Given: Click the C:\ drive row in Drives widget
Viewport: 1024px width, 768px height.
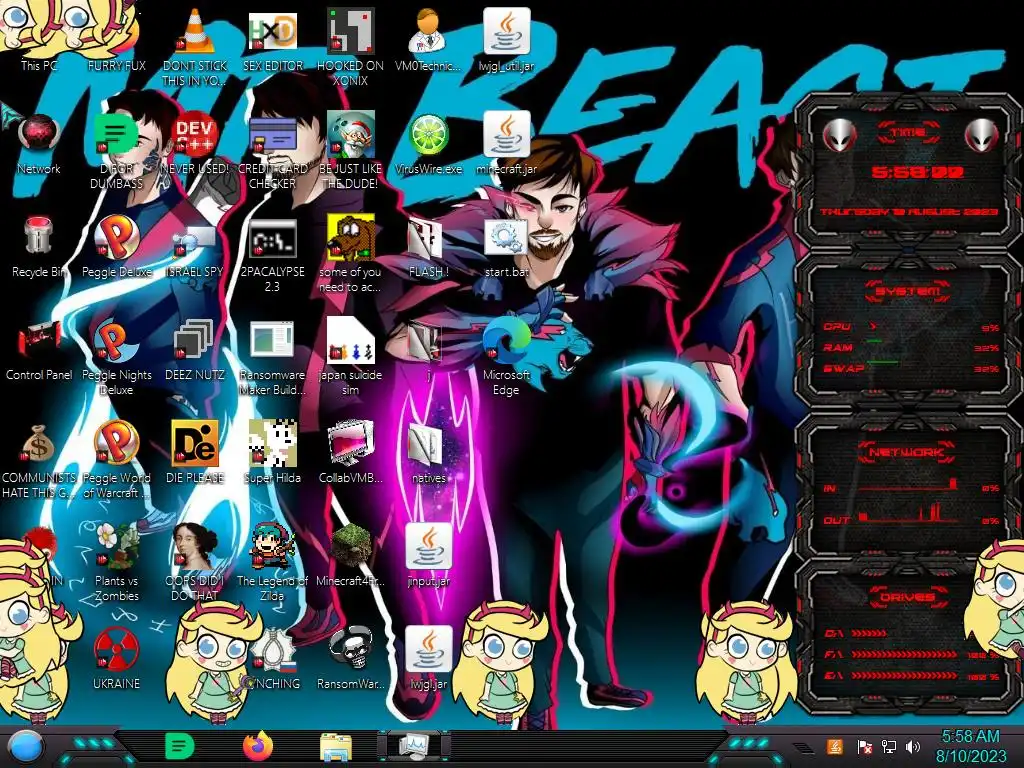Looking at the screenshot, I should pyautogui.click(x=911, y=633).
